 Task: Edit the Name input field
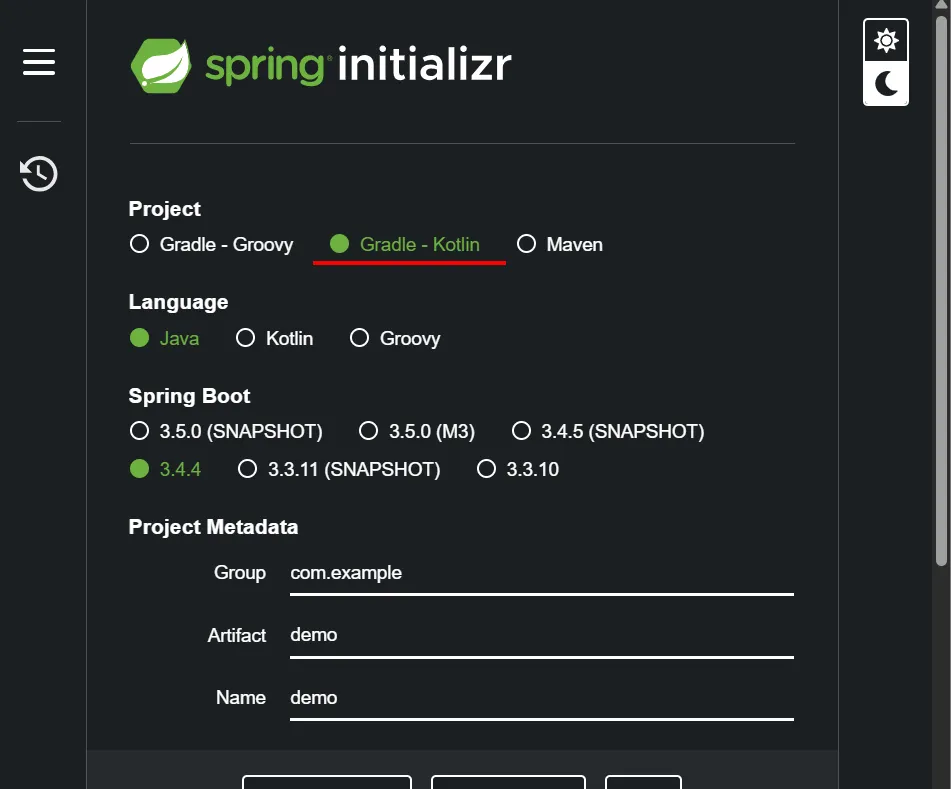pyautogui.click(x=542, y=698)
